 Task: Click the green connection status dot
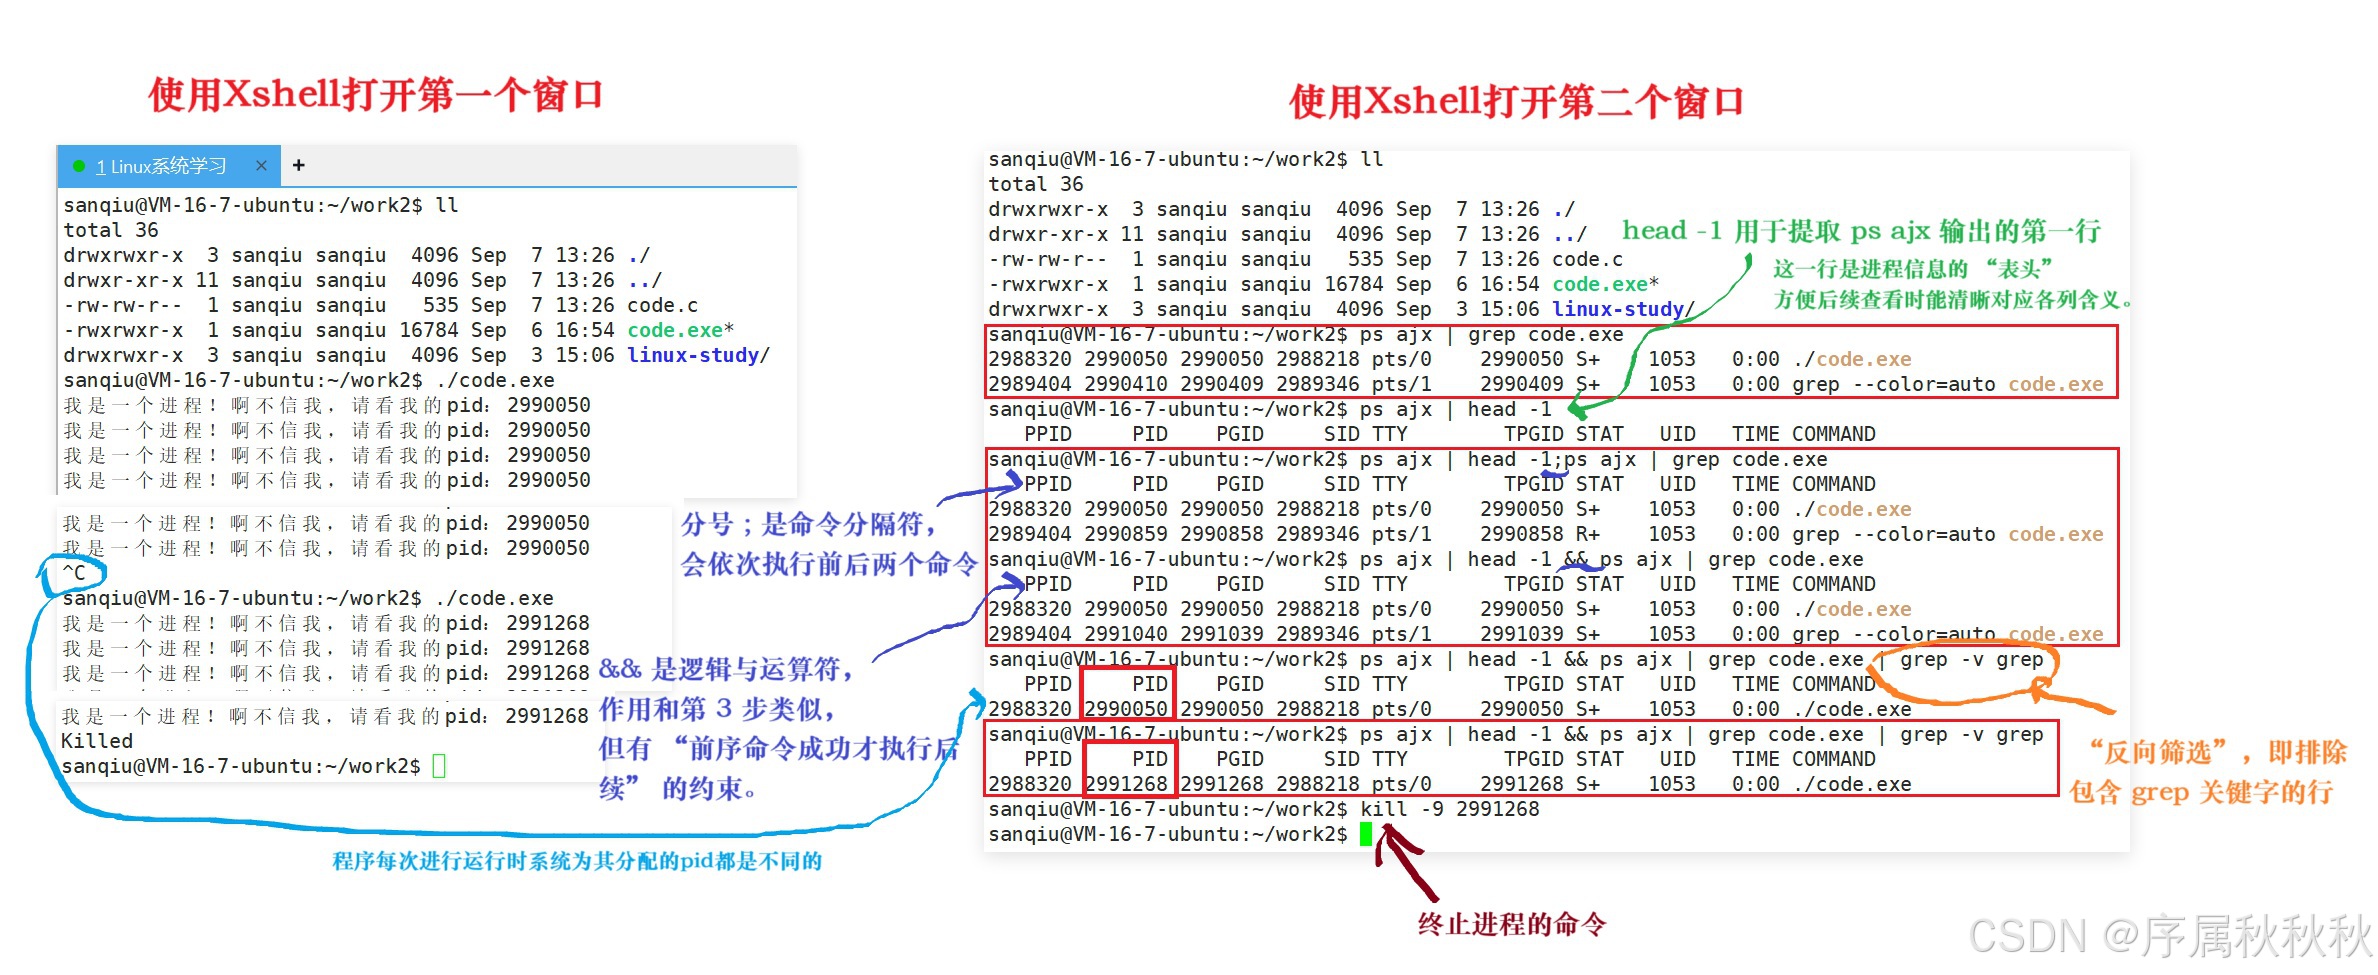[x=79, y=166]
